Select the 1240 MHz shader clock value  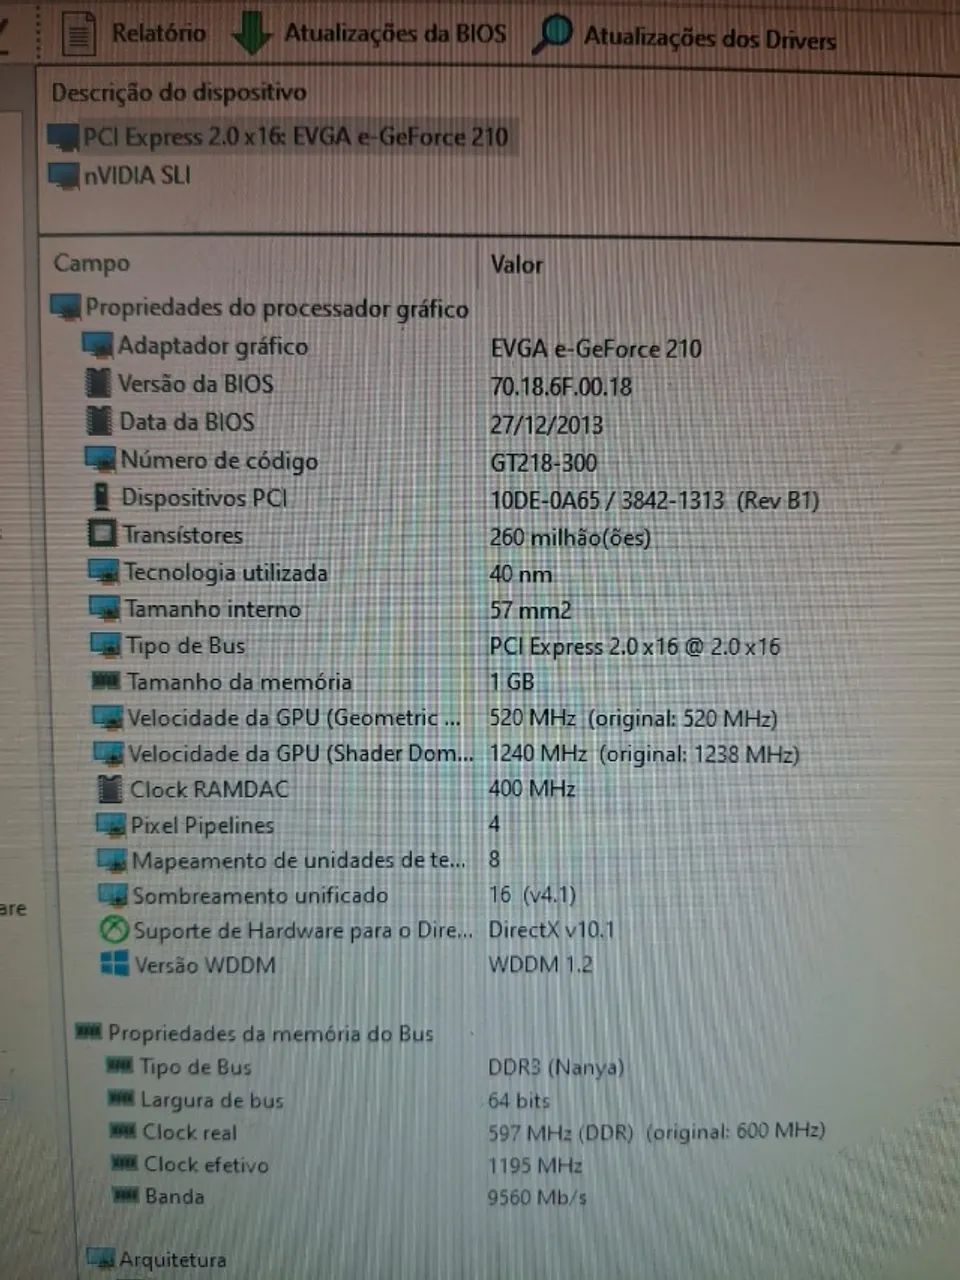click(643, 754)
